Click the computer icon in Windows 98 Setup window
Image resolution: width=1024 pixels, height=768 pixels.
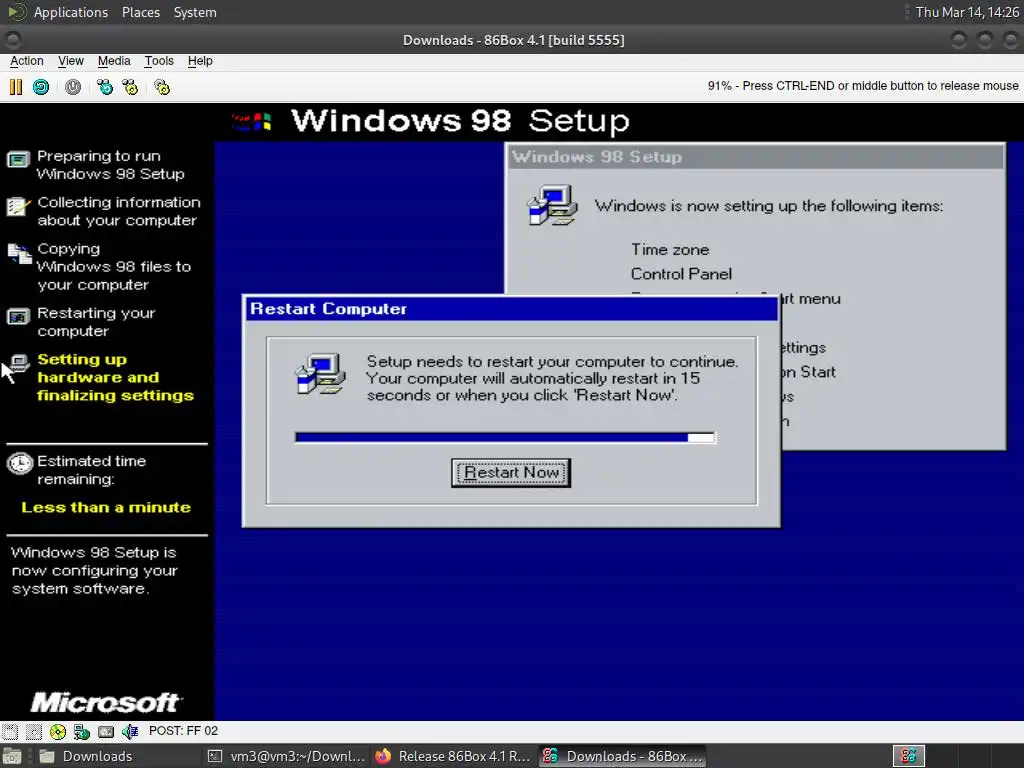click(552, 205)
